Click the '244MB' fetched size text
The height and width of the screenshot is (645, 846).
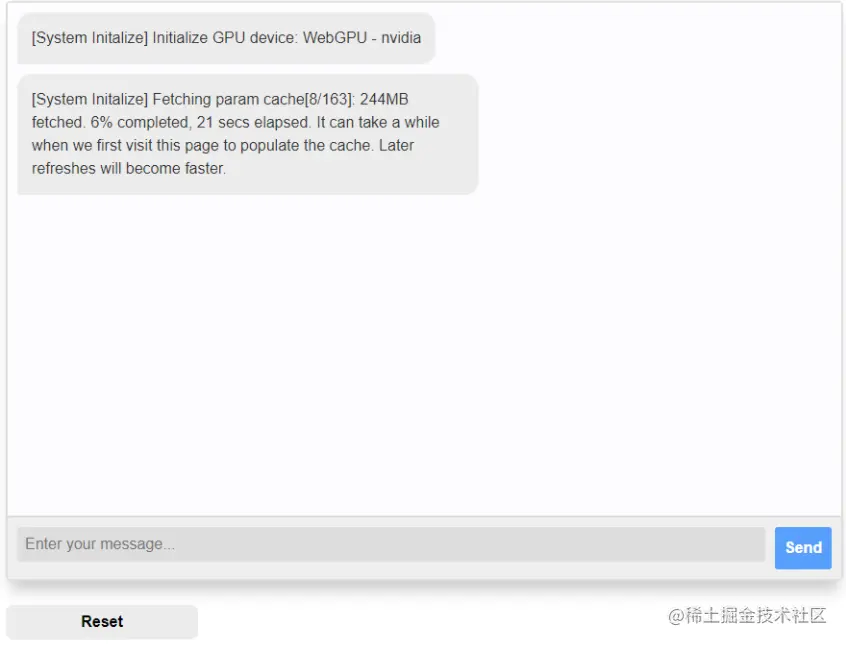pos(384,99)
